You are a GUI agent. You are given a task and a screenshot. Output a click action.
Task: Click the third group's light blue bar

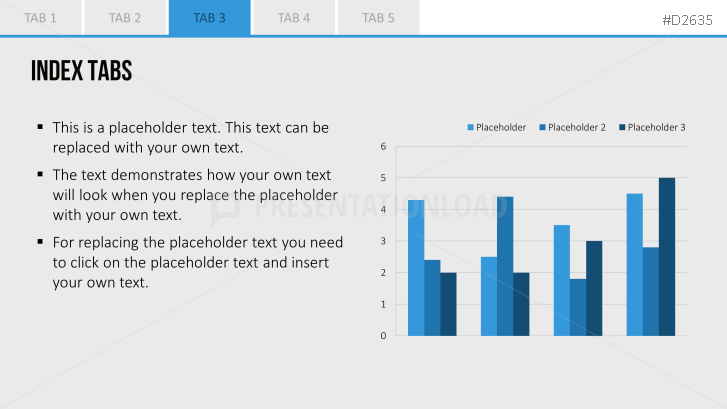click(561, 280)
